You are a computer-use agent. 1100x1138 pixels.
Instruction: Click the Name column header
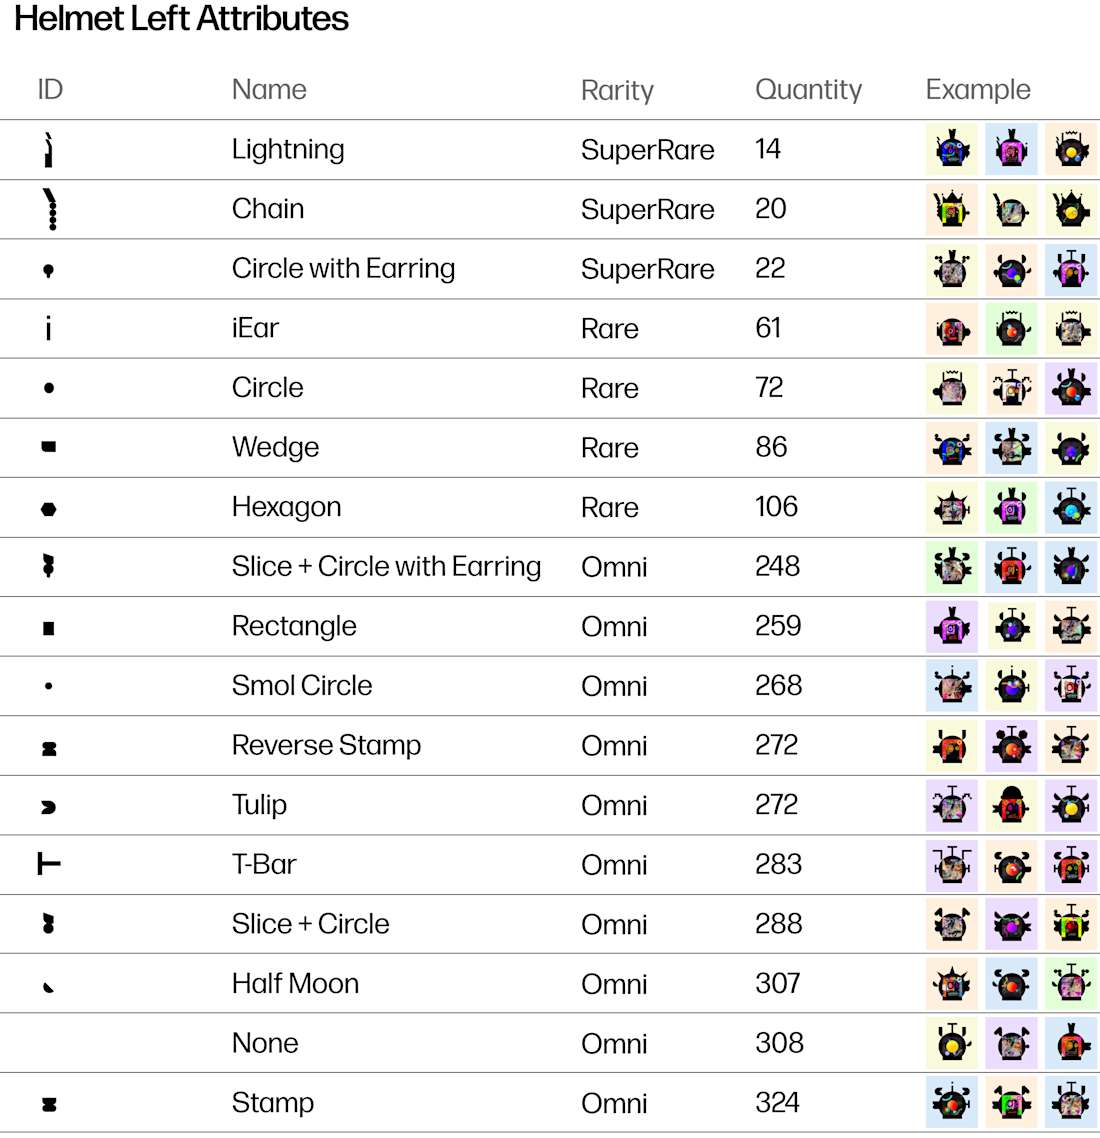pos(269,89)
